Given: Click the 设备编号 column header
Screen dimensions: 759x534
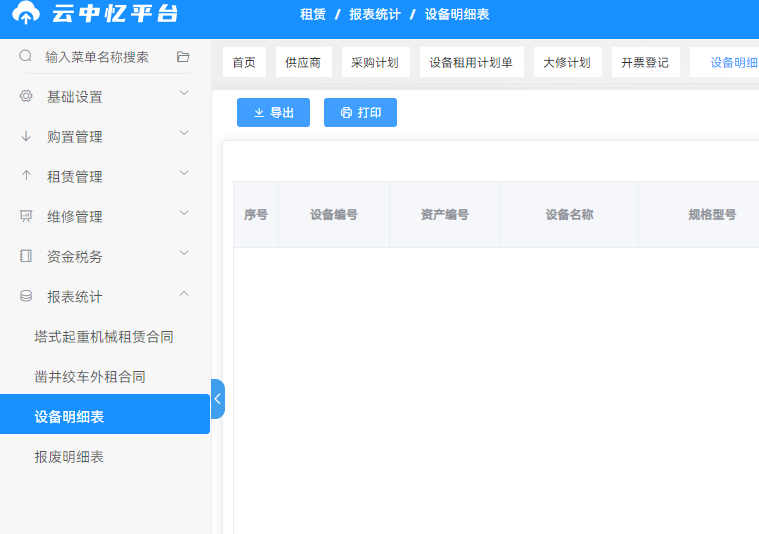Looking at the screenshot, I should (x=334, y=214).
